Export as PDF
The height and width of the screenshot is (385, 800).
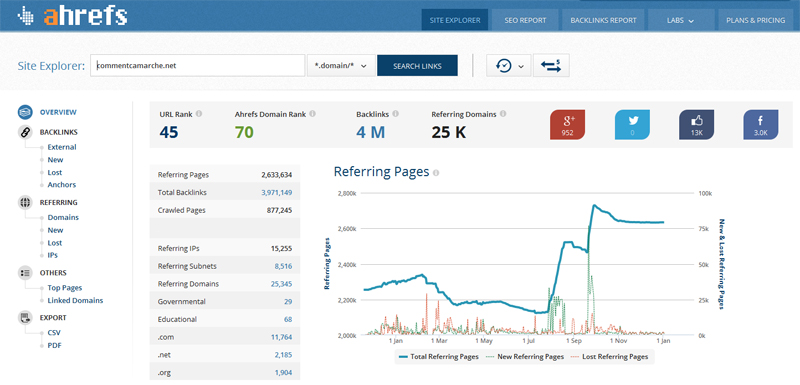pyautogui.click(x=54, y=345)
